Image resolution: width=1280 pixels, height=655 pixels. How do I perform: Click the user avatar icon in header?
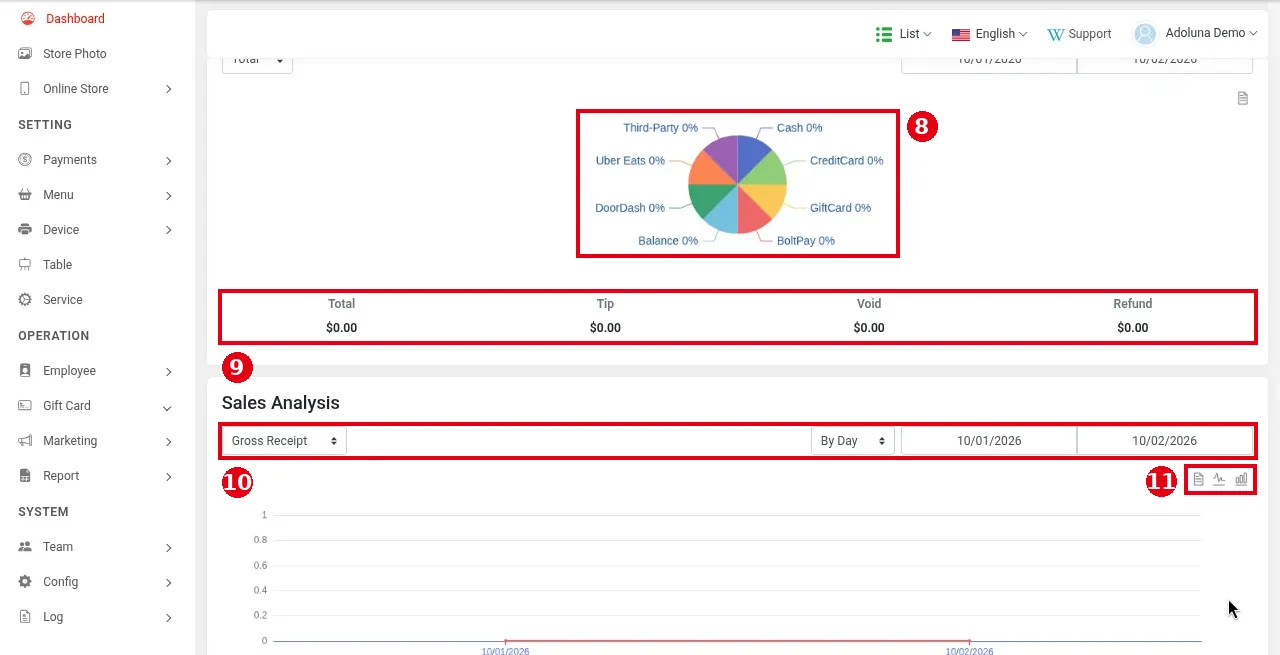[x=1145, y=34]
